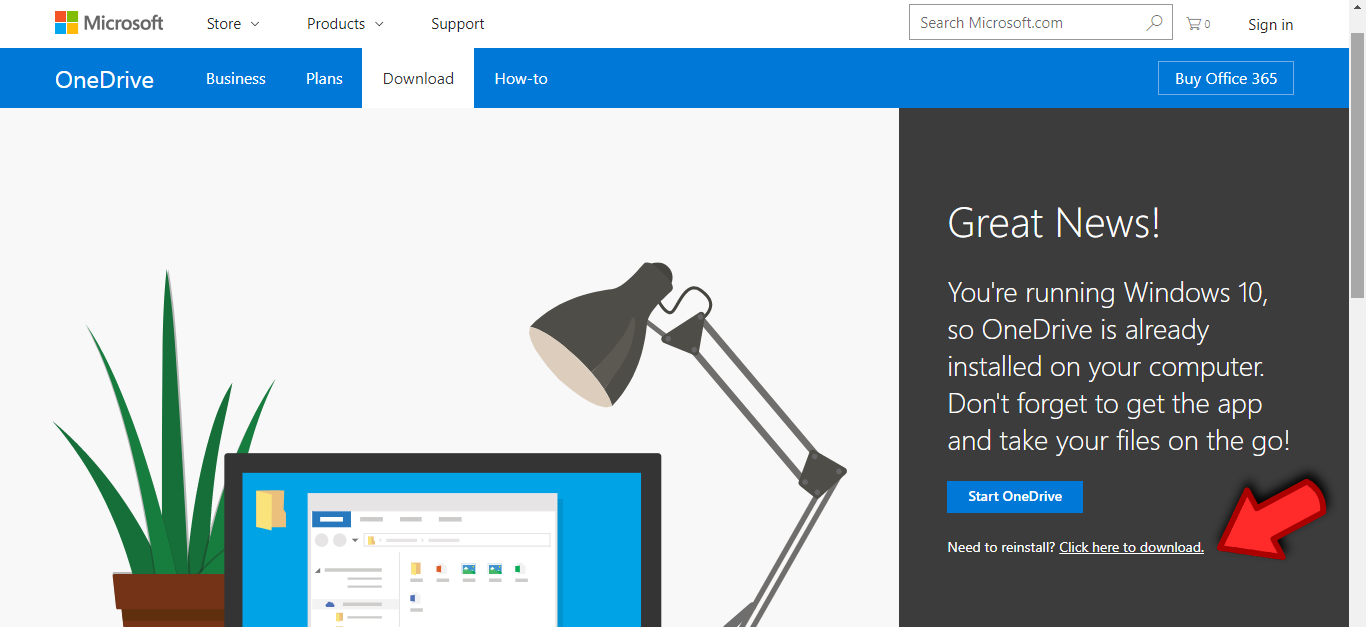Open the shopping cart icon
This screenshot has height=627, width=1366.
pyautogui.click(x=1198, y=24)
